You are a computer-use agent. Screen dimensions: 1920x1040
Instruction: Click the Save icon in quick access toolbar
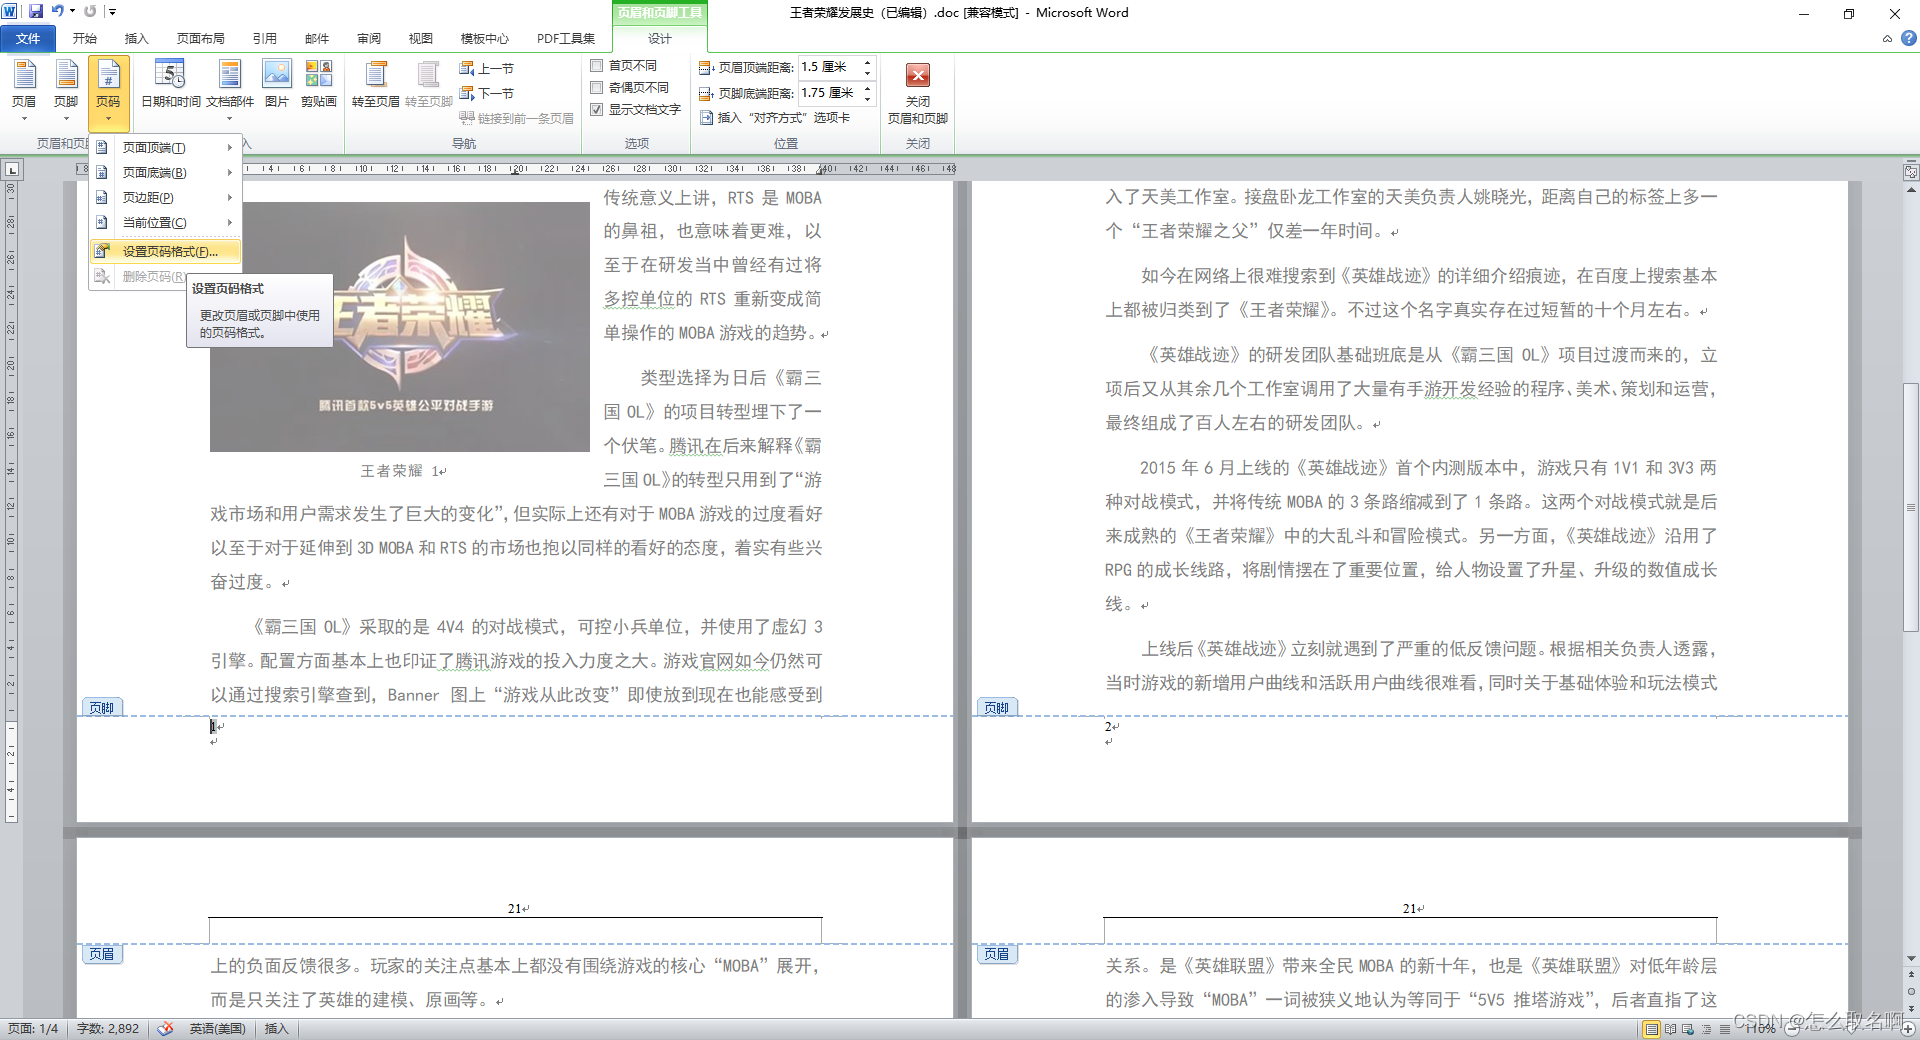tap(36, 11)
